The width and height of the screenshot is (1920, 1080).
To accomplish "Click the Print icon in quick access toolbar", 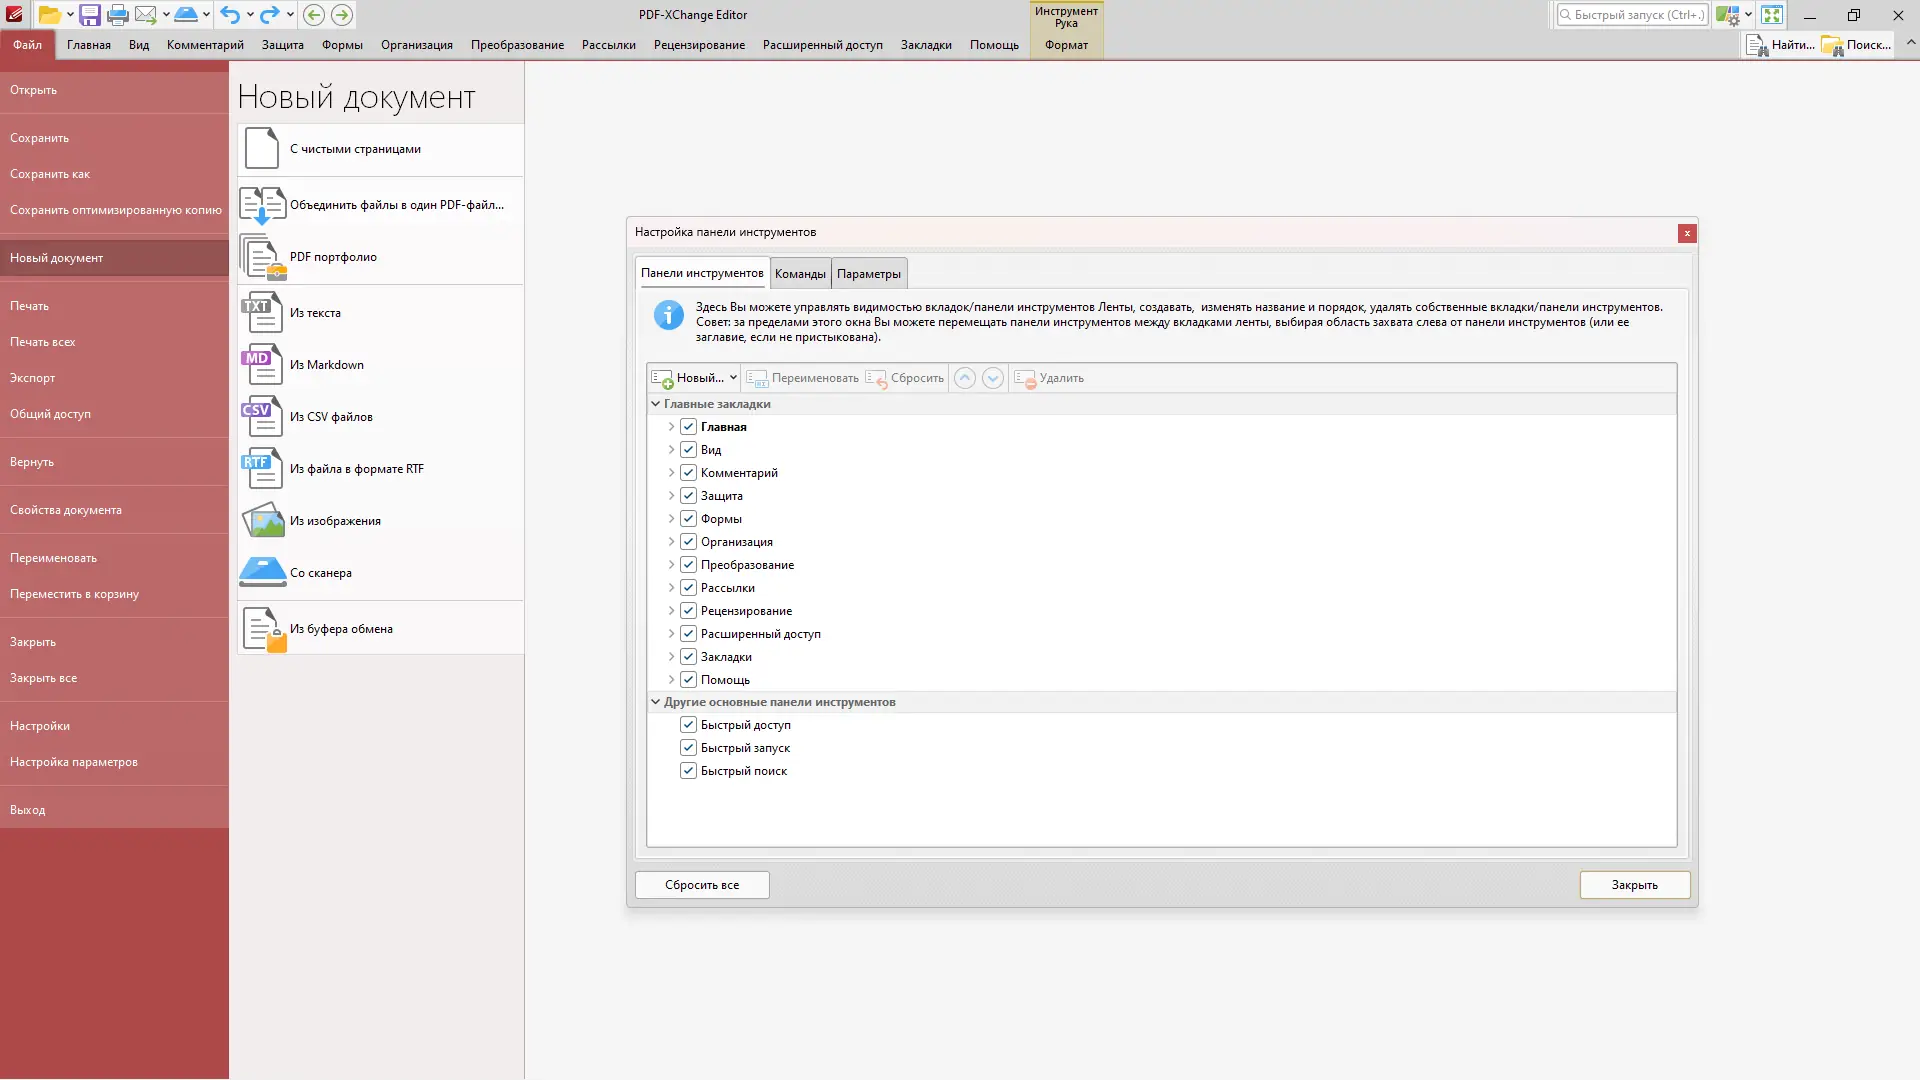I will point(118,15).
